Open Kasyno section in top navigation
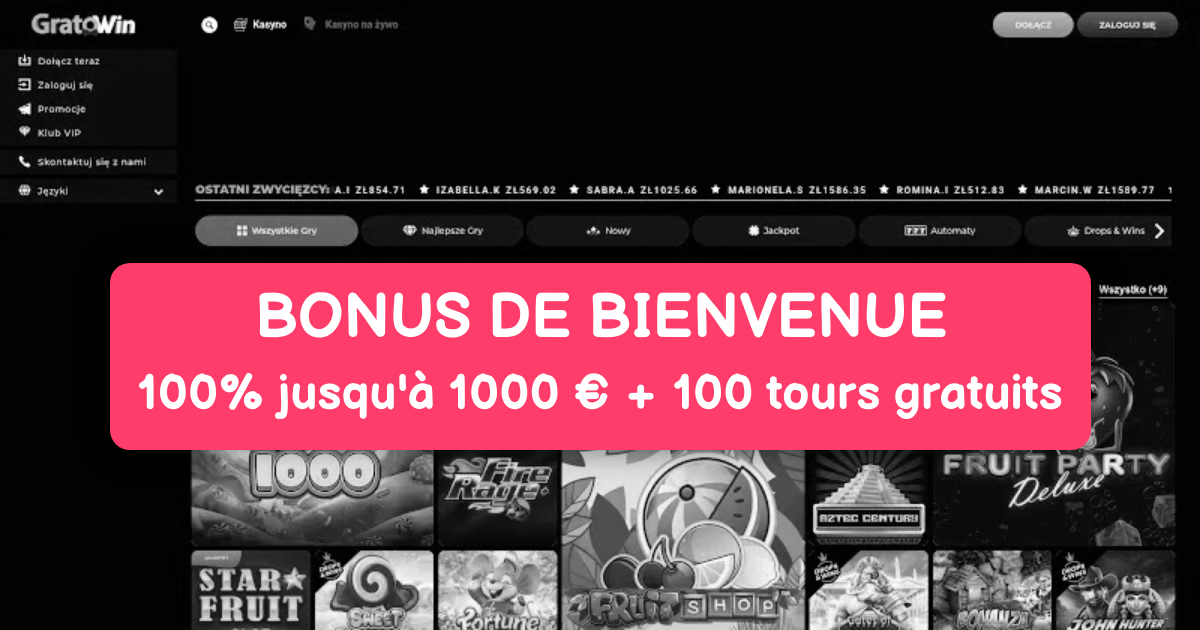Viewport: 1200px width, 630px height. click(x=260, y=24)
